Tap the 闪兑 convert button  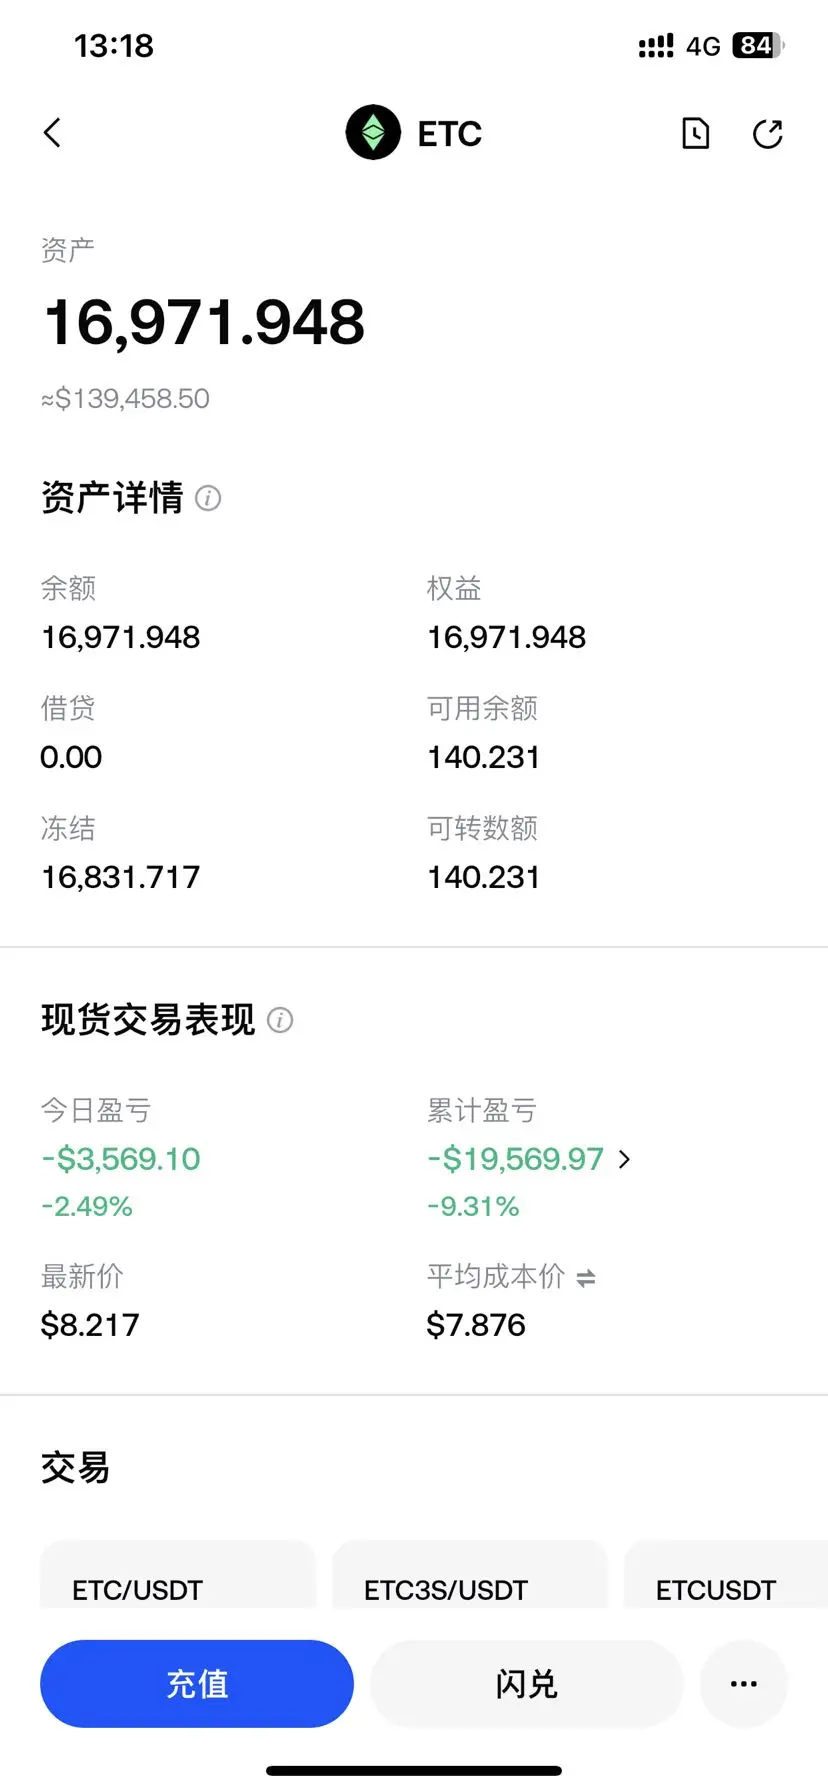[527, 1683]
